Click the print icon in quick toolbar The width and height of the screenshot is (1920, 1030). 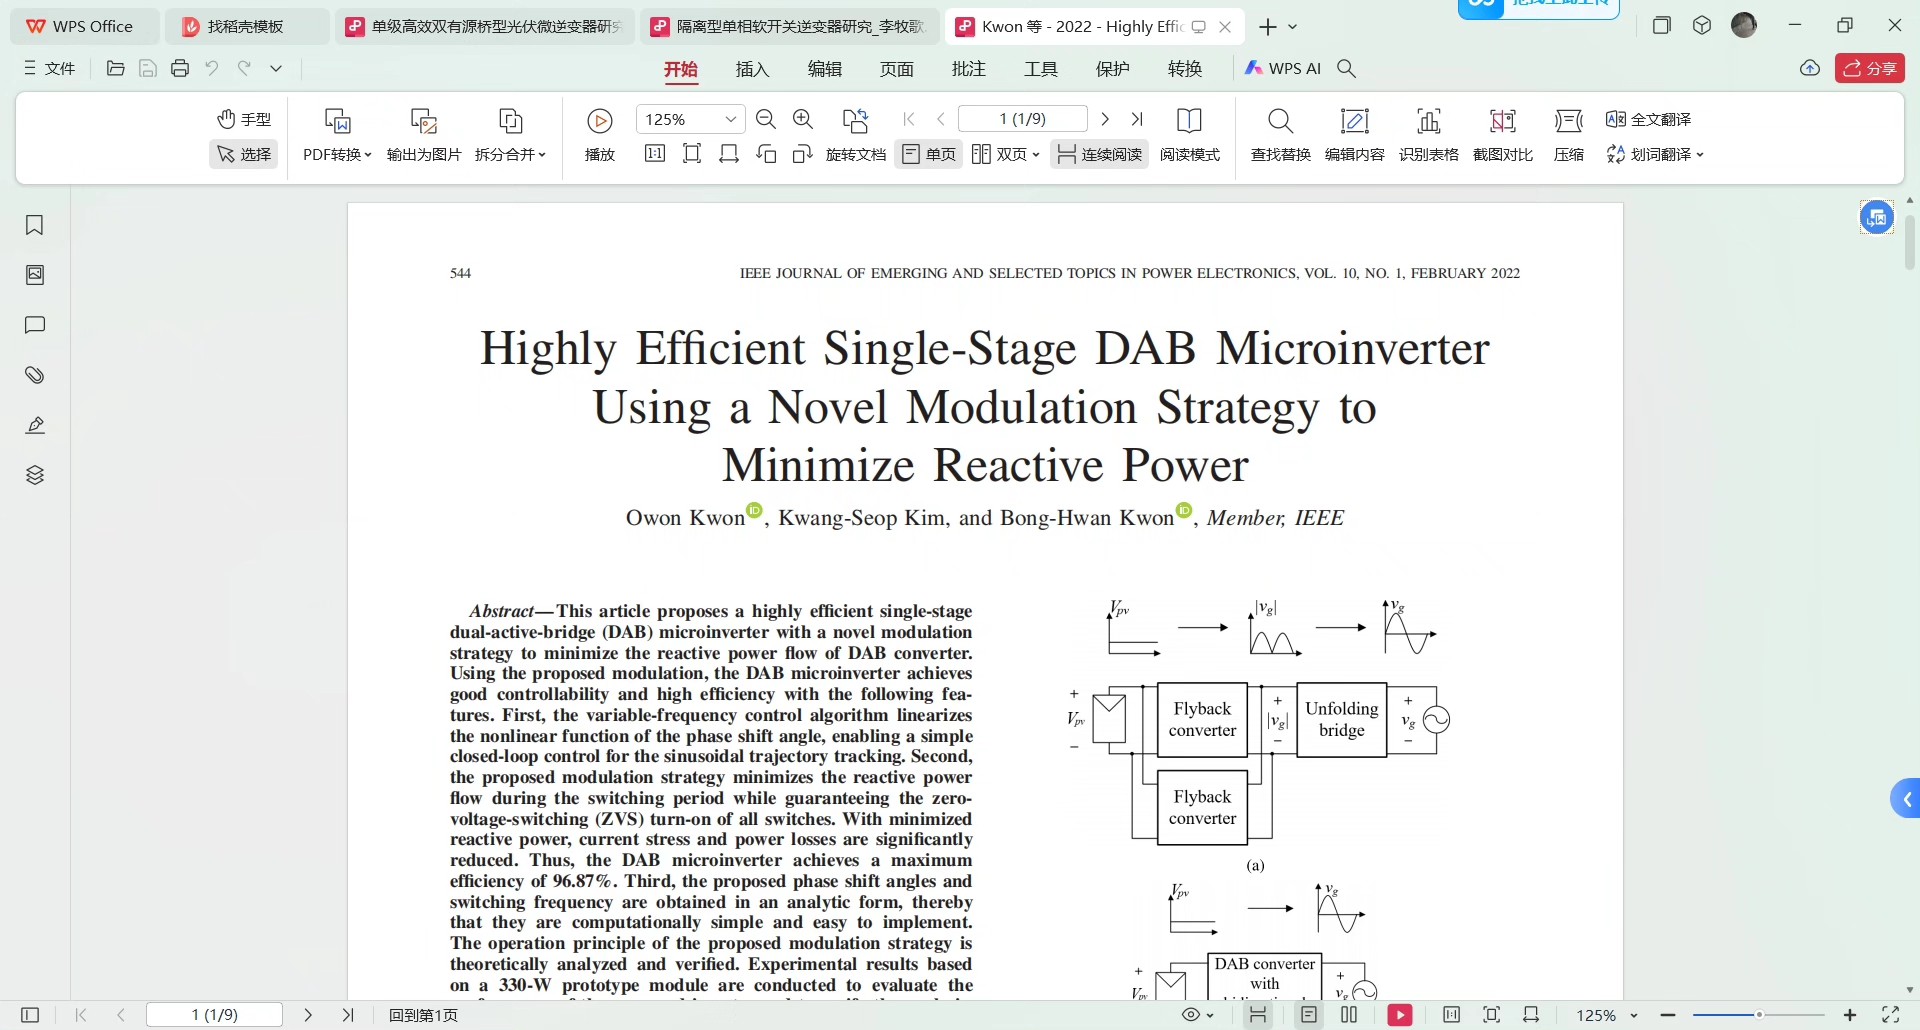pos(180,68)
